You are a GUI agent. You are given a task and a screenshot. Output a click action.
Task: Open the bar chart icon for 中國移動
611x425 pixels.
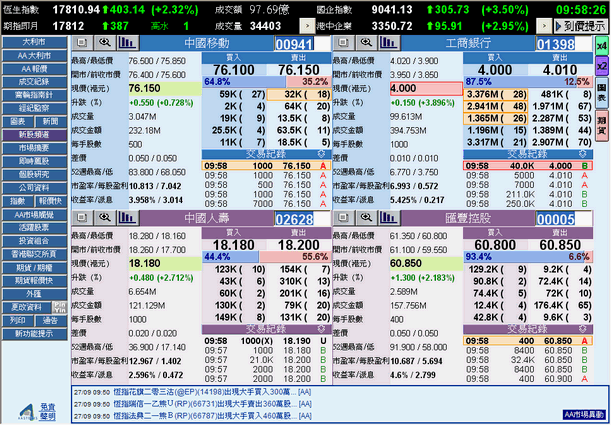[128, 43]
